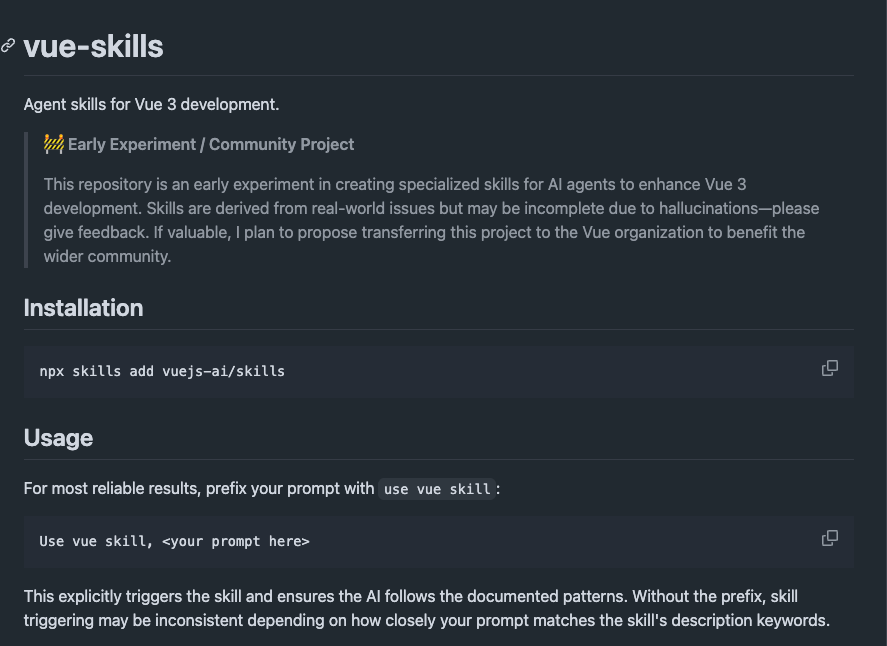Click the construction barrier emoji icon
Viewport: 887px width, 646px height.
pos(54,144)
